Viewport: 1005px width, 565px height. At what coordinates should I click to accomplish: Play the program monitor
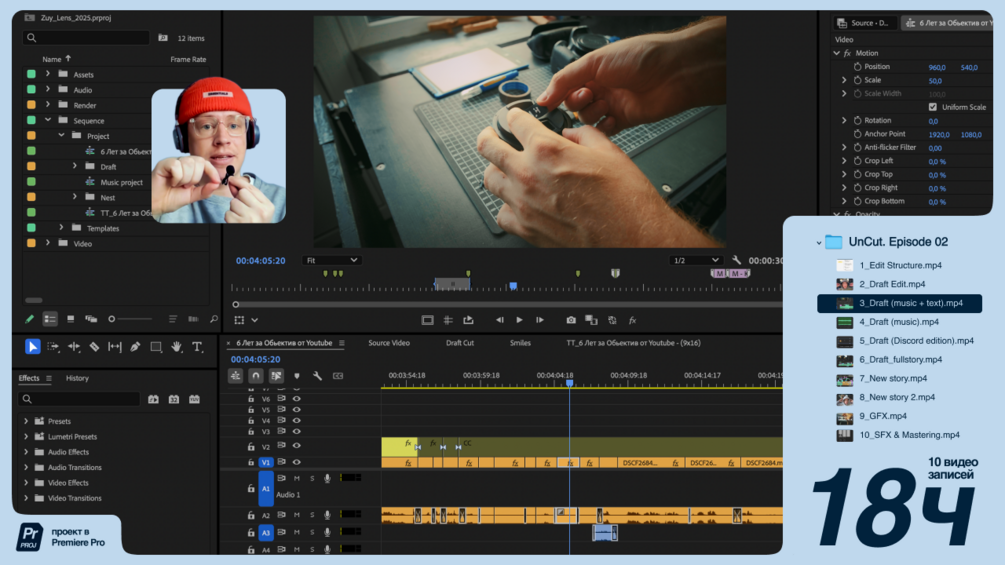[x=519, y=320]
